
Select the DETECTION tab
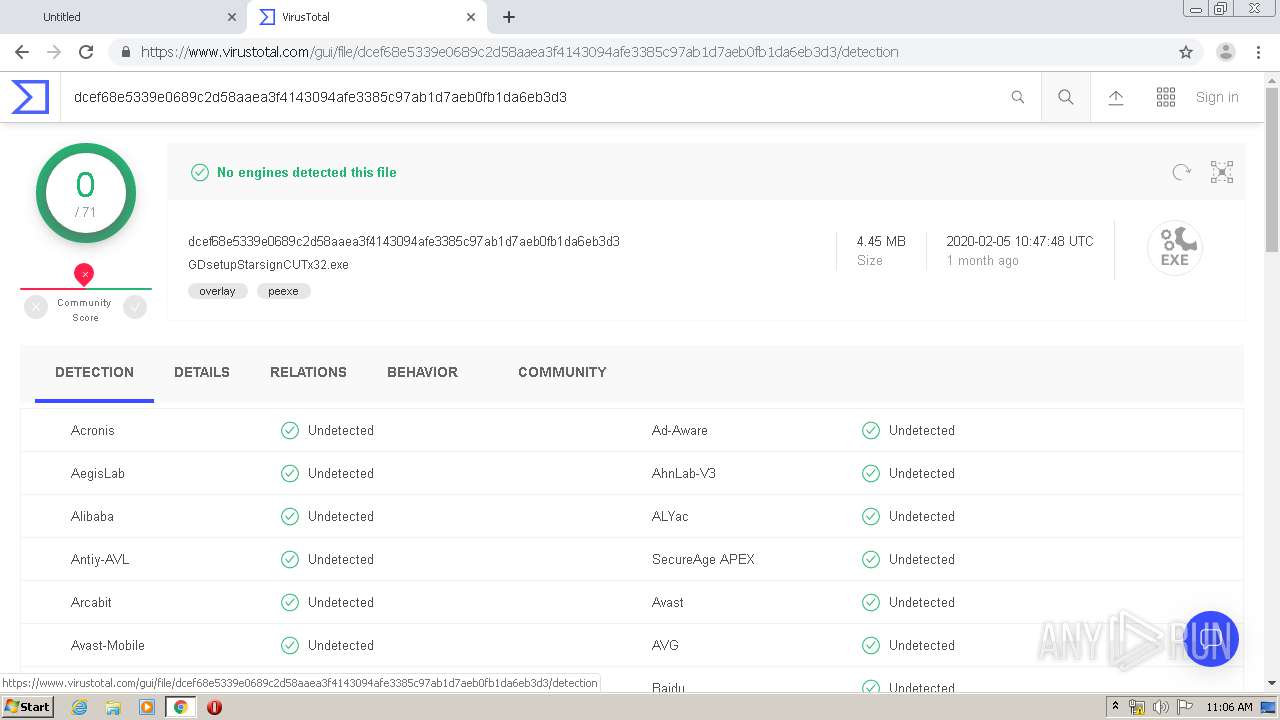94,372
